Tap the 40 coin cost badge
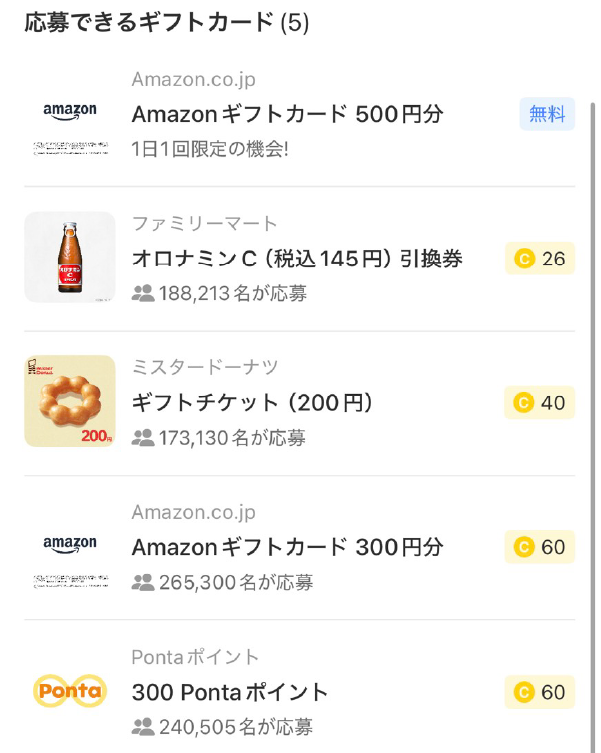This screenshot has height=753, width=601. [540, 403]
